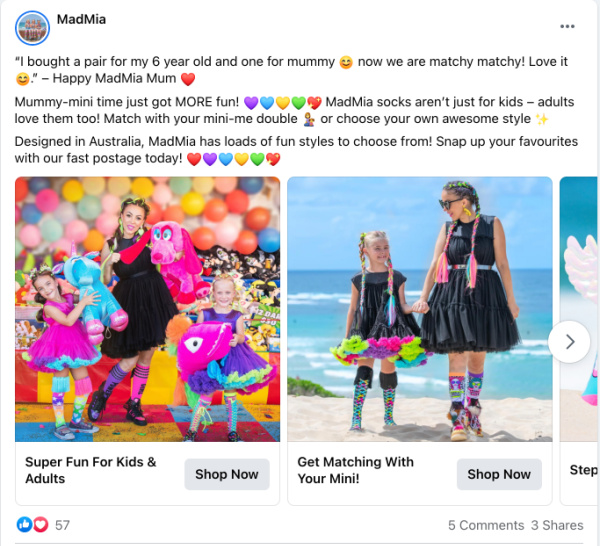View the 5 Comments
The height and width of the screenshot is (546, 600).
point(485,525)
